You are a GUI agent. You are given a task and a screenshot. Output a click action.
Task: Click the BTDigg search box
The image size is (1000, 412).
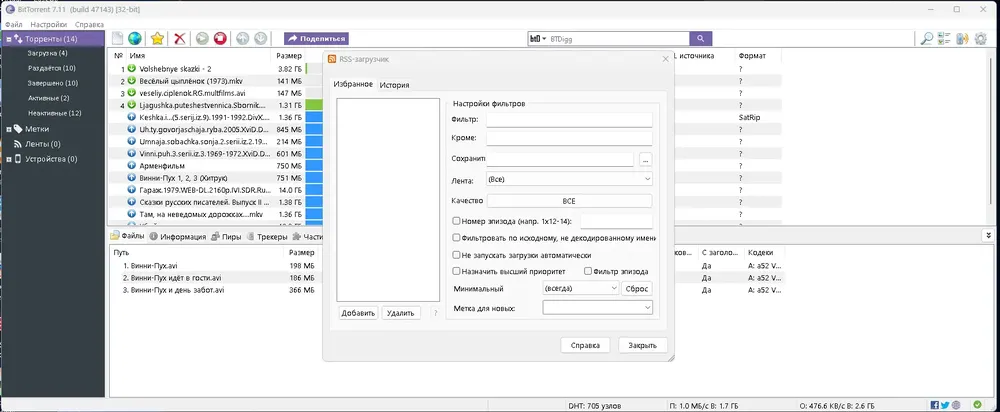[x=619, y=39]
